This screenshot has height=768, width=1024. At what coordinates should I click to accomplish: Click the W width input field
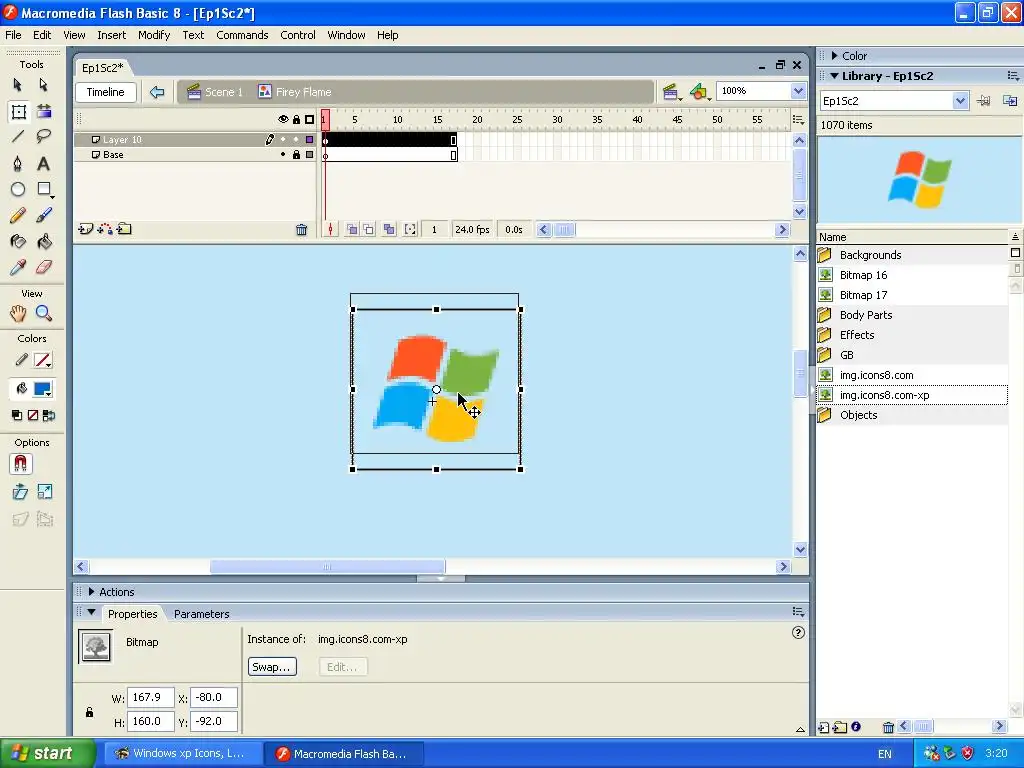coord(151,697)
